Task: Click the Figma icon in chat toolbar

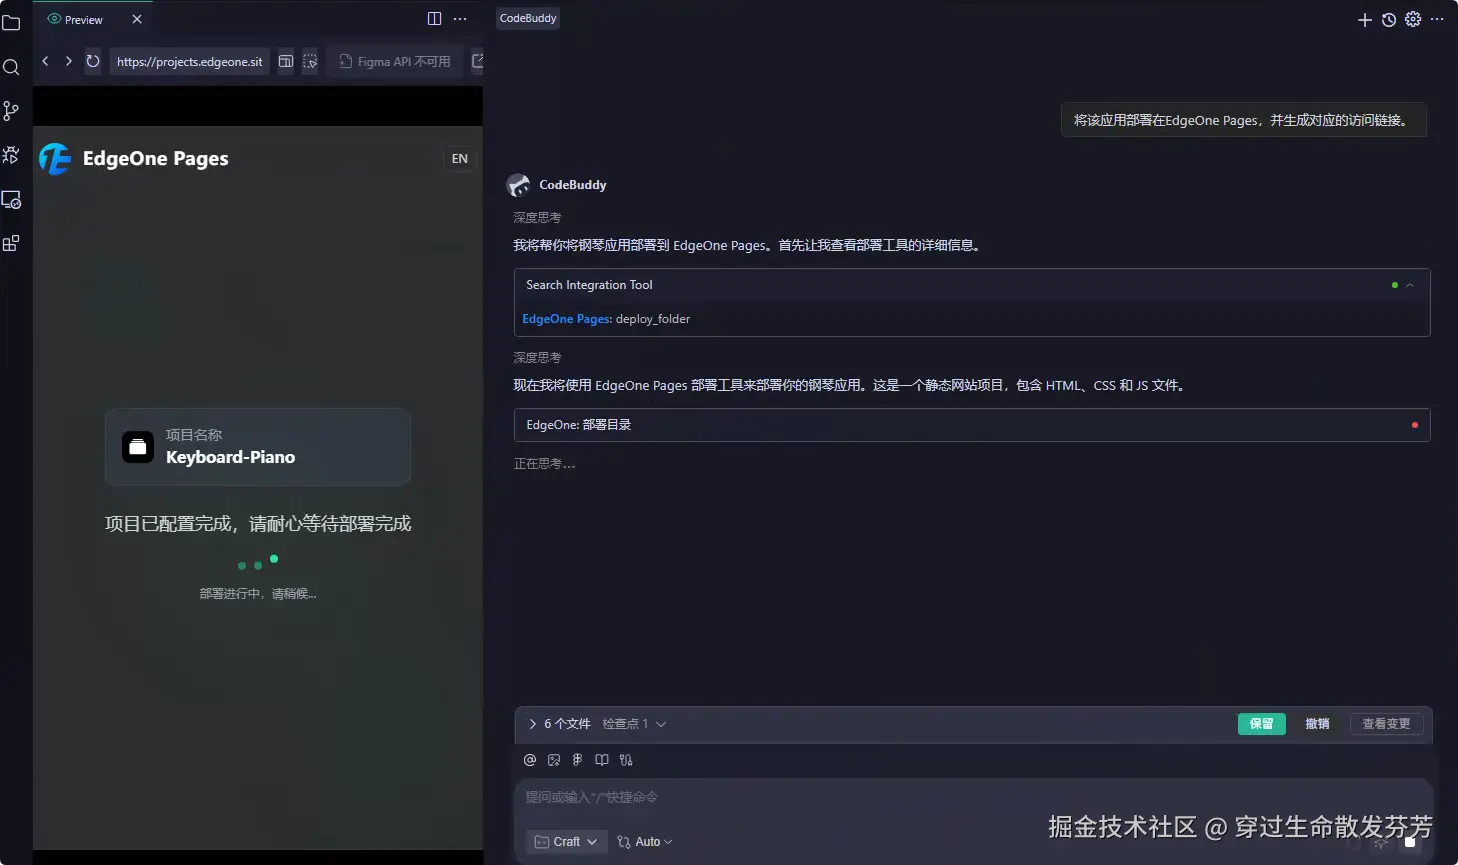Action: pyautogui.click(x=577, y=760)
